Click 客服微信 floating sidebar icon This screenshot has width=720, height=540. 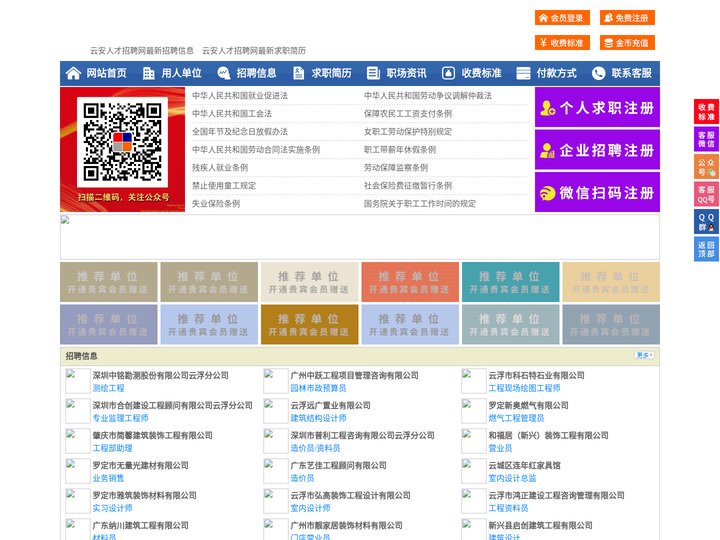point(706,139)
